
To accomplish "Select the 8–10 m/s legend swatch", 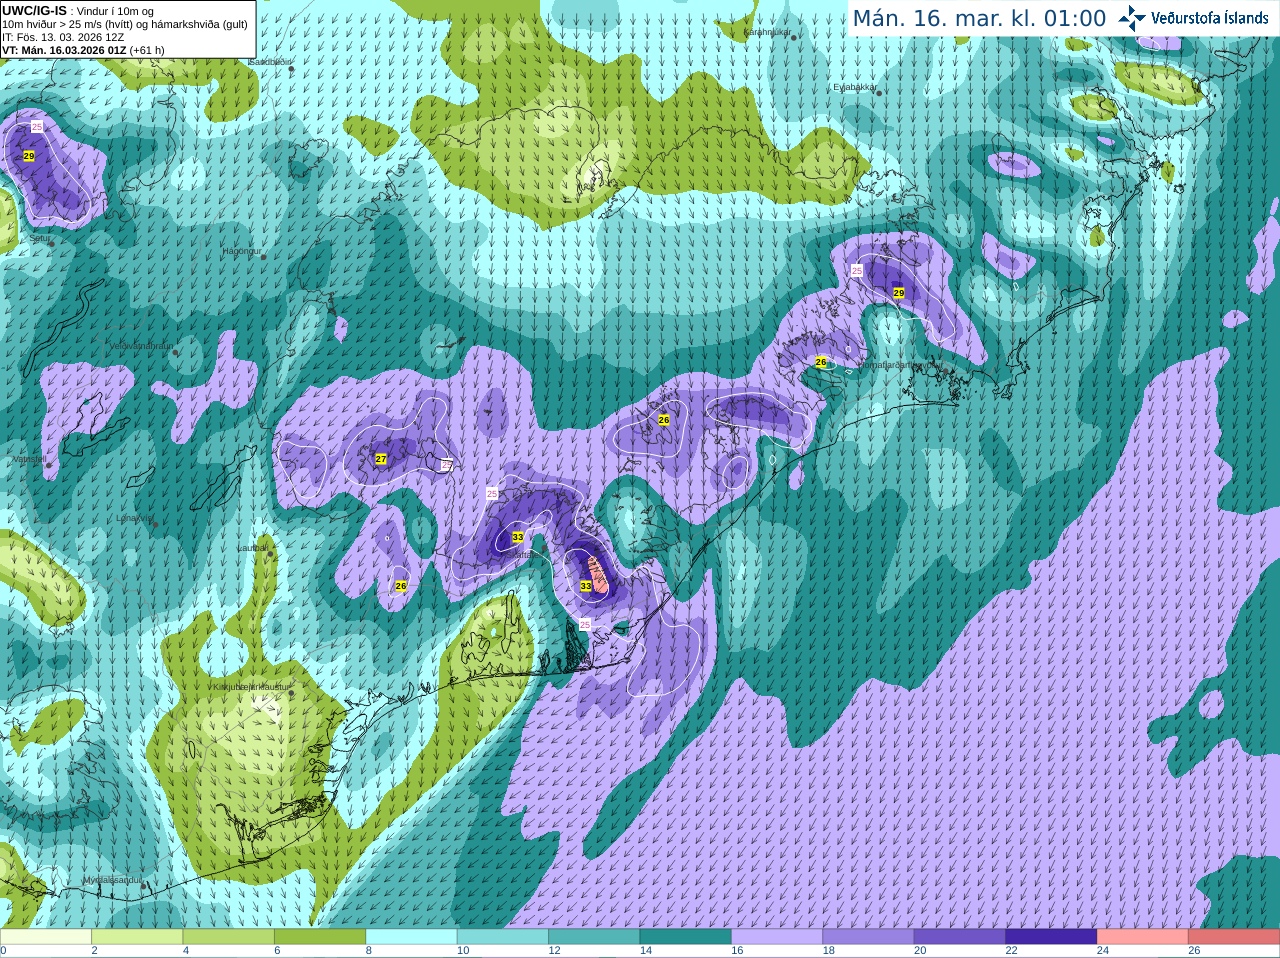I will click(x=412, y=937).
